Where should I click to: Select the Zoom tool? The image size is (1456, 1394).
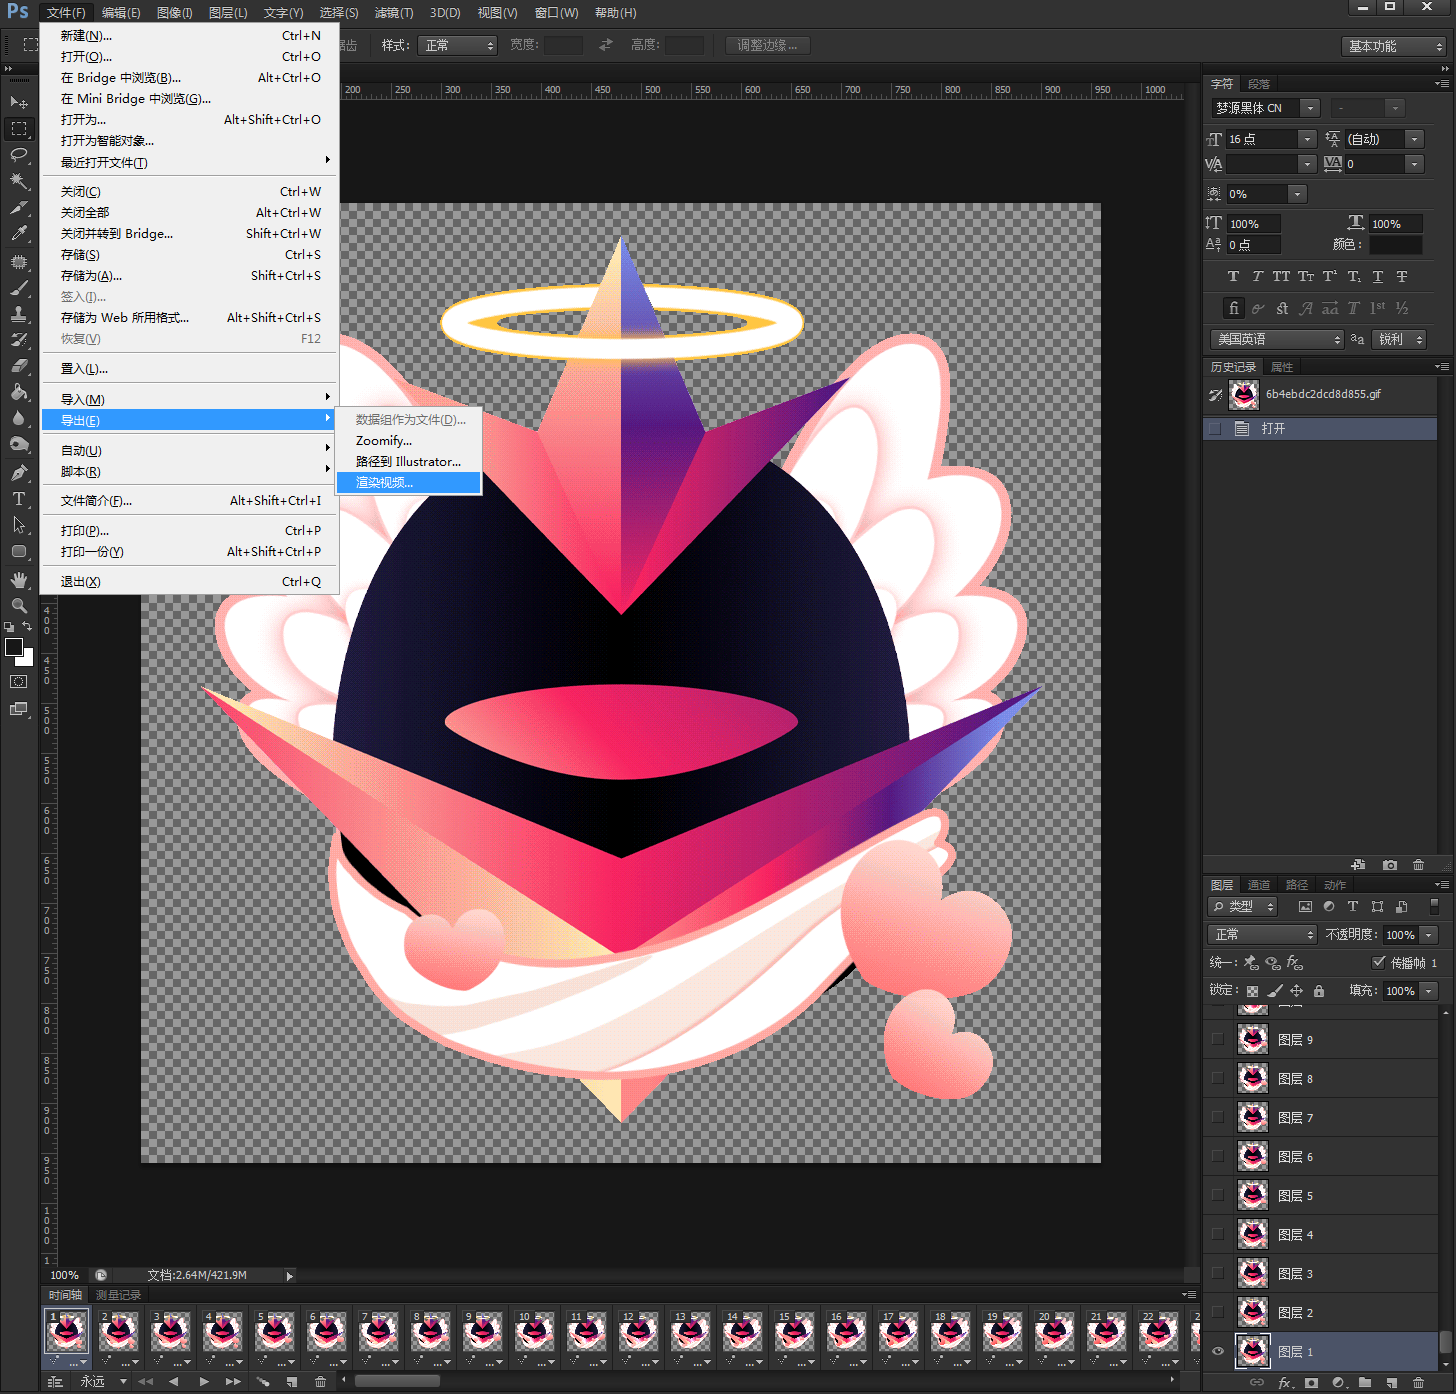19,605
